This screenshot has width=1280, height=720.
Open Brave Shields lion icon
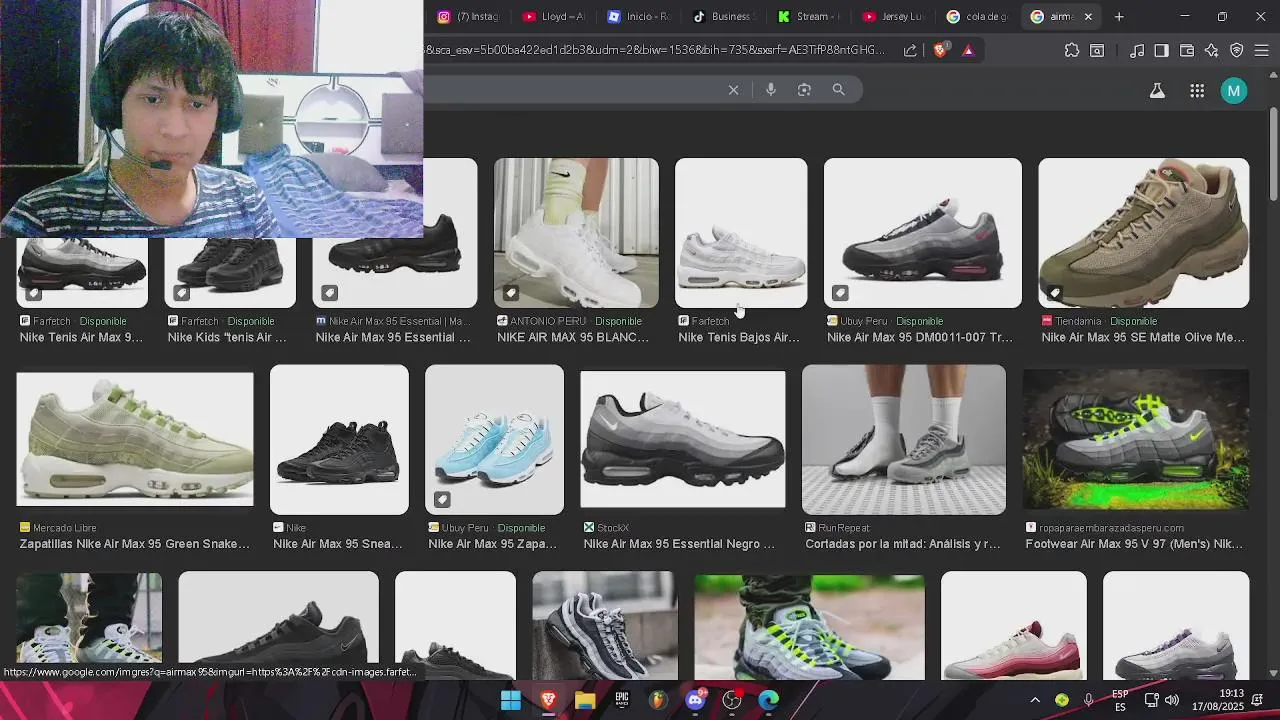[x=940, y=50]
